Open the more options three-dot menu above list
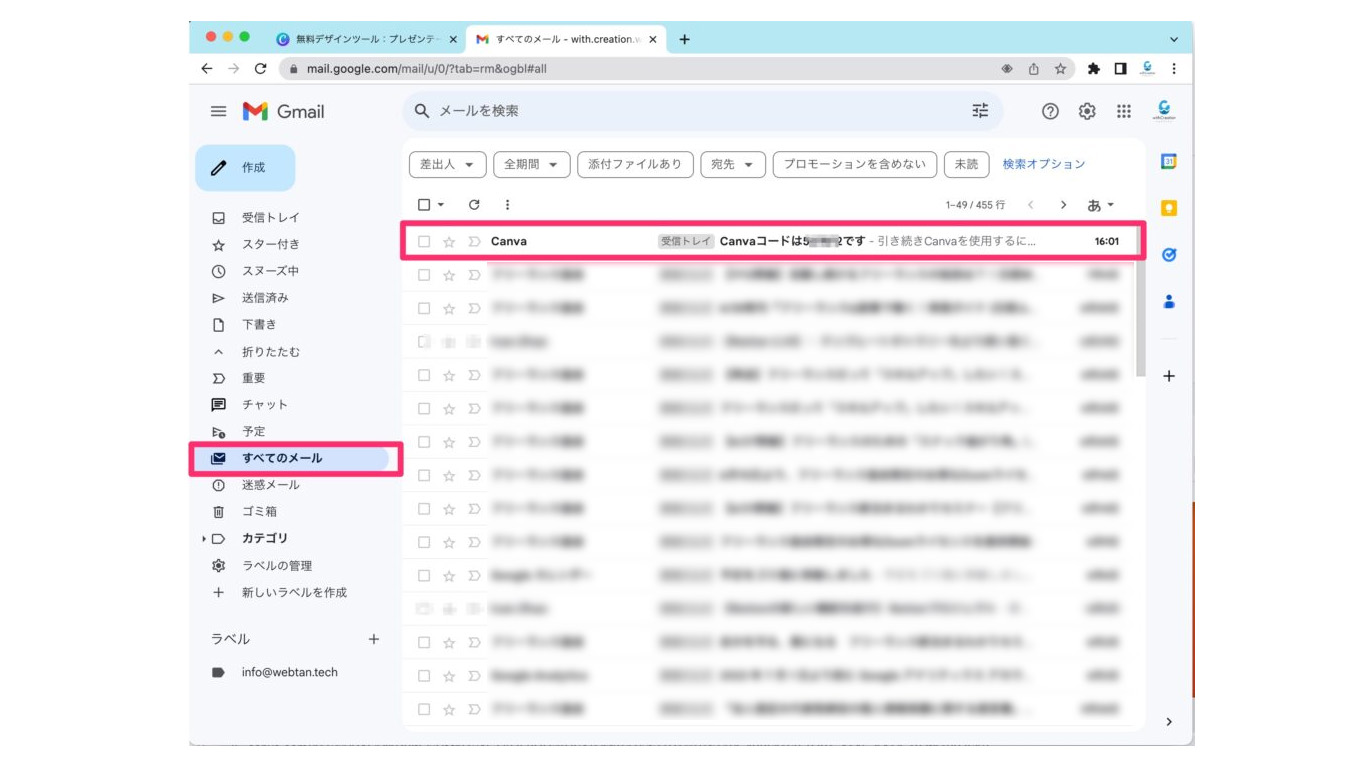The image size is (1366, 768). click(507, 204)
